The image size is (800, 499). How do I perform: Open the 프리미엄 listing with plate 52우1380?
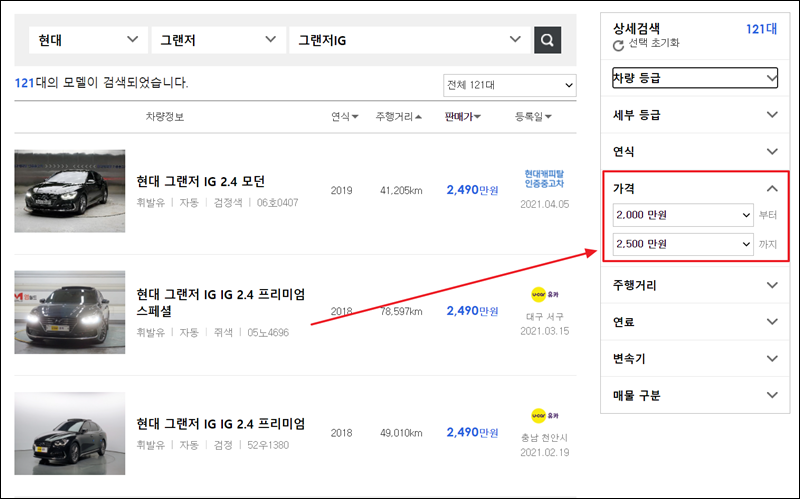220,423
